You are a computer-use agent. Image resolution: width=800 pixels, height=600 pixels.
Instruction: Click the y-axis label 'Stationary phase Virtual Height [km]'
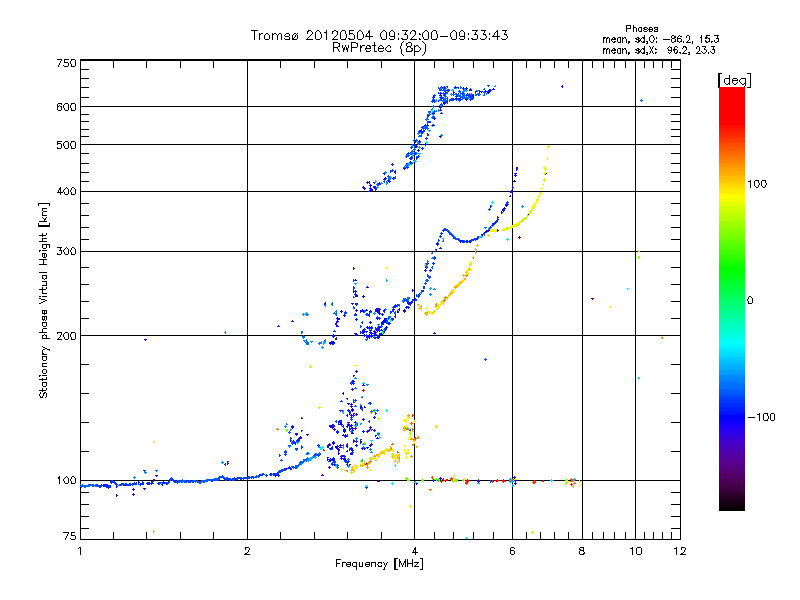(44, 300)
